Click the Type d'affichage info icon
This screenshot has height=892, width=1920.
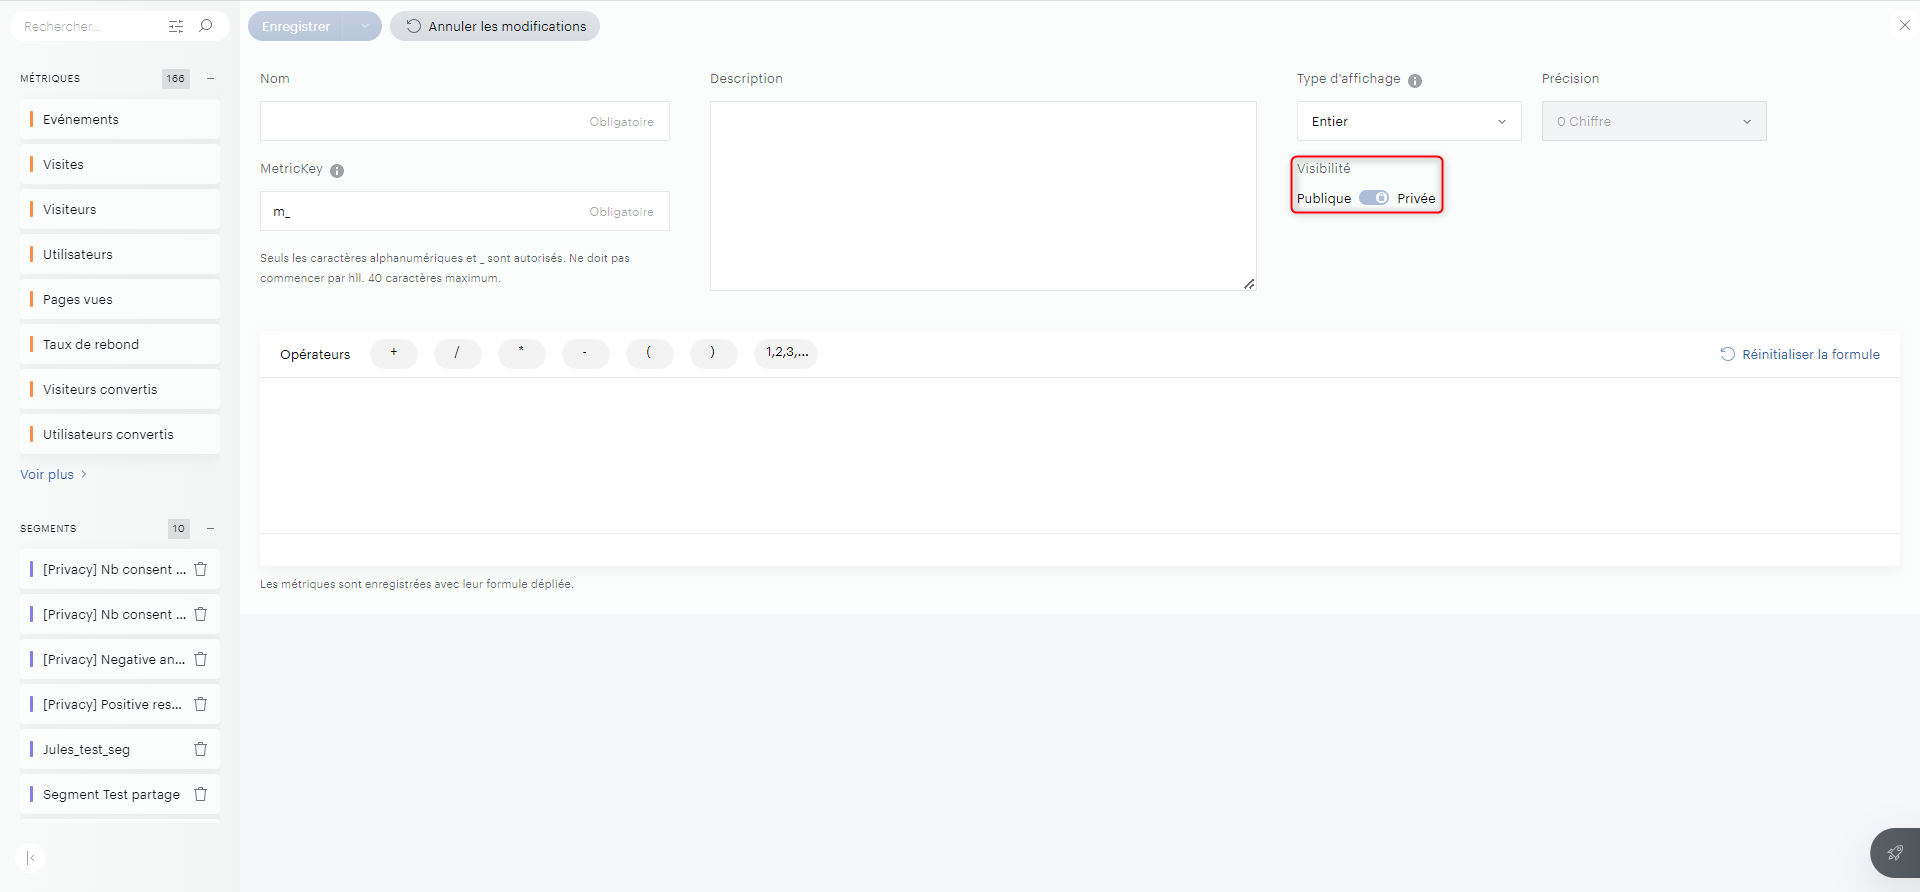(1415, 81)
